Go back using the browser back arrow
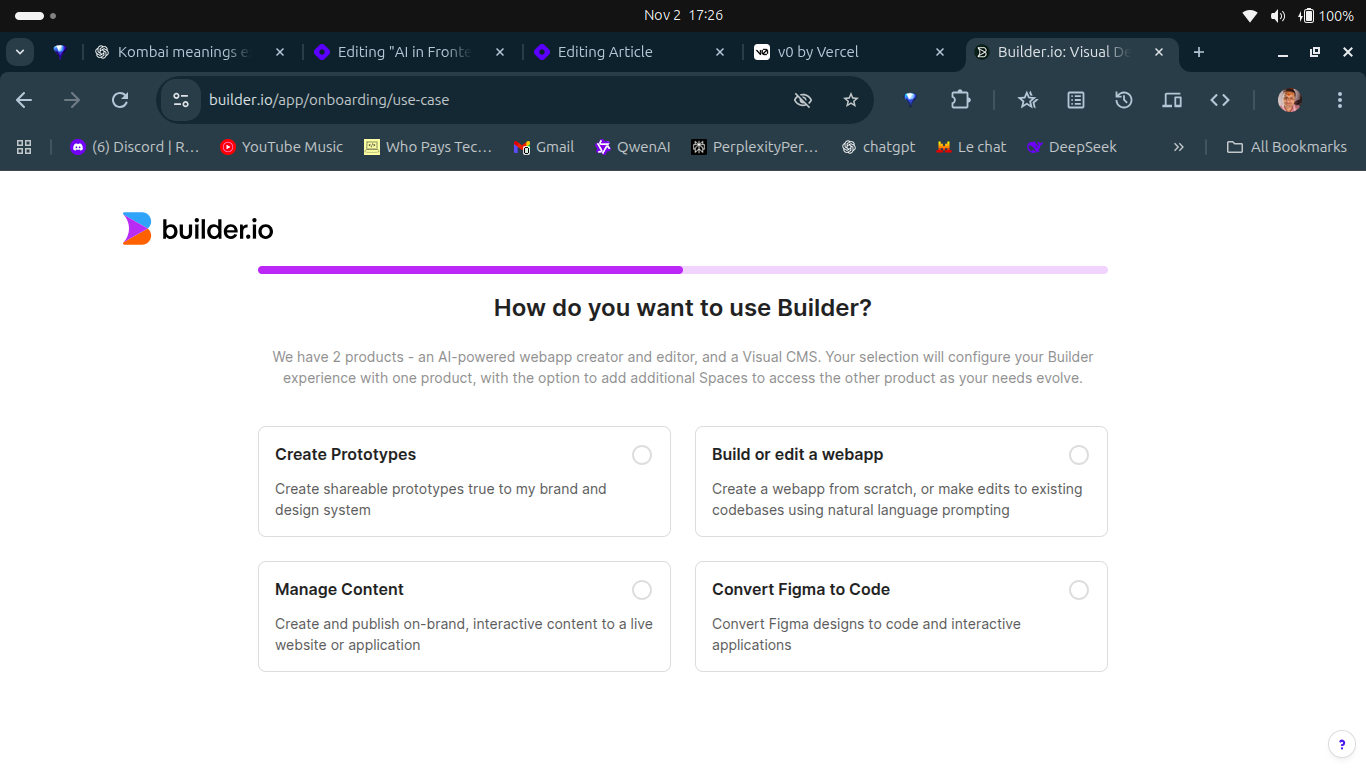 click(24, 100)
